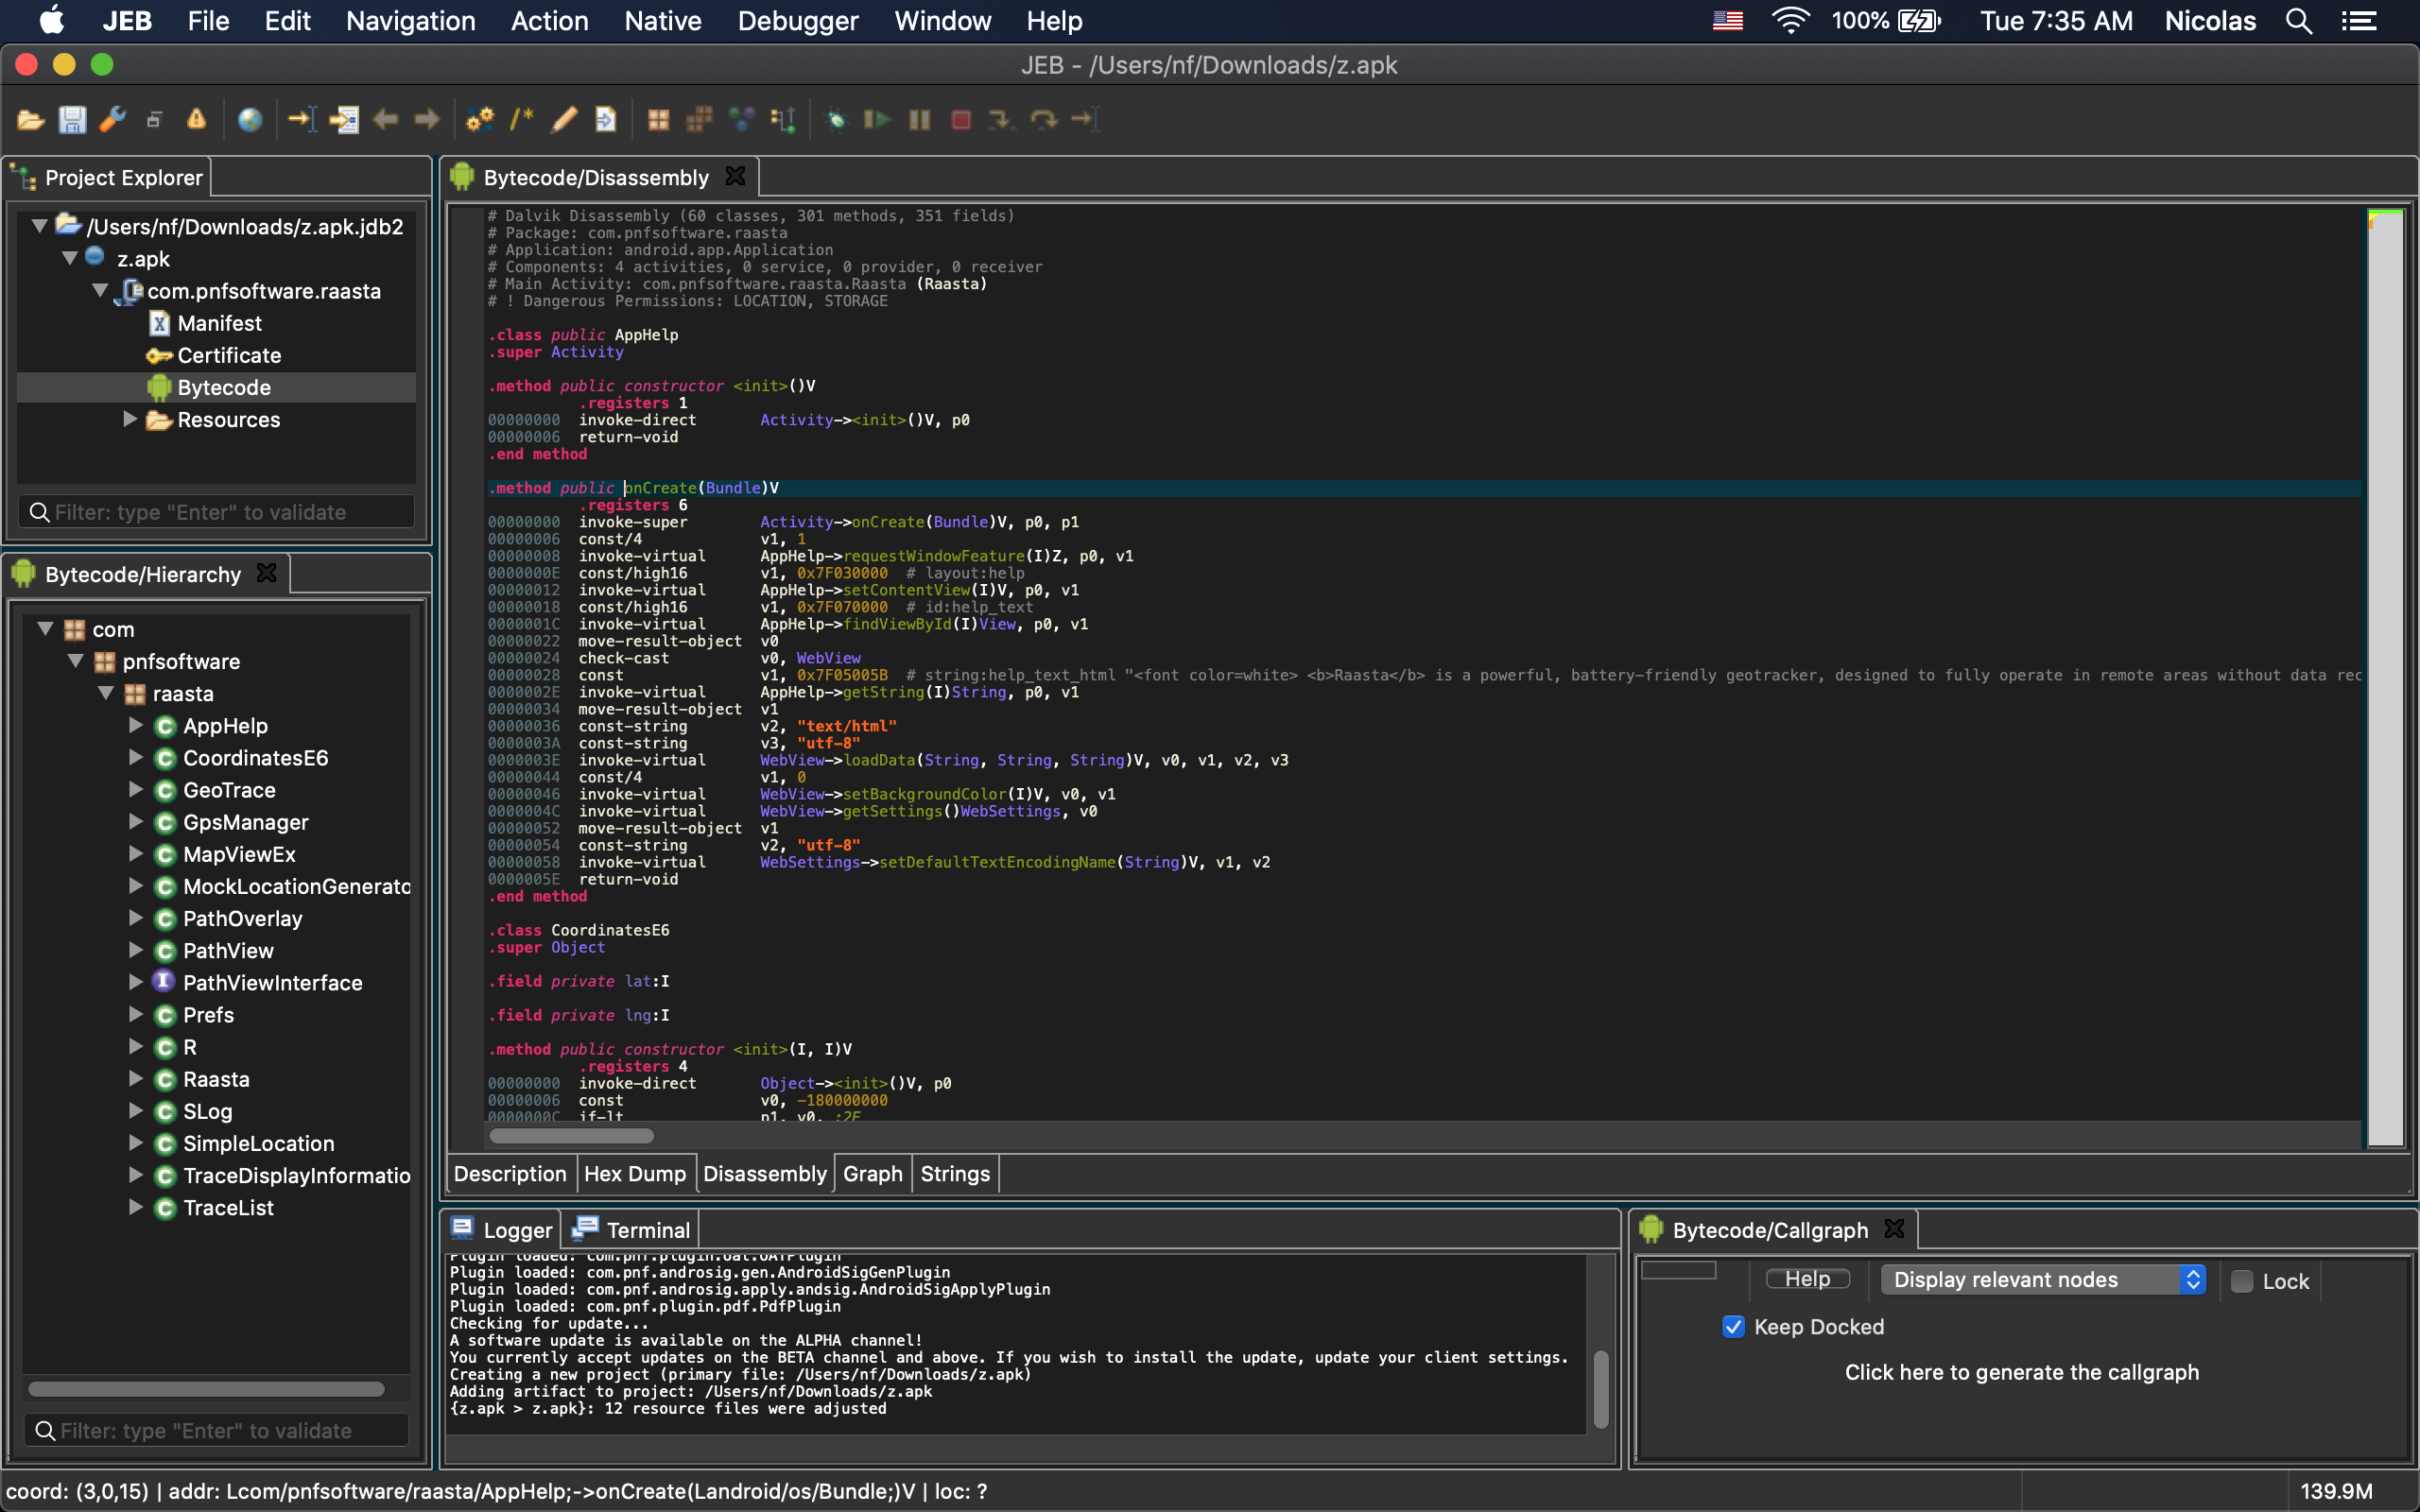
Task: Open the Display relevant nodes dropdown
Action: tap(2043, 1280)
